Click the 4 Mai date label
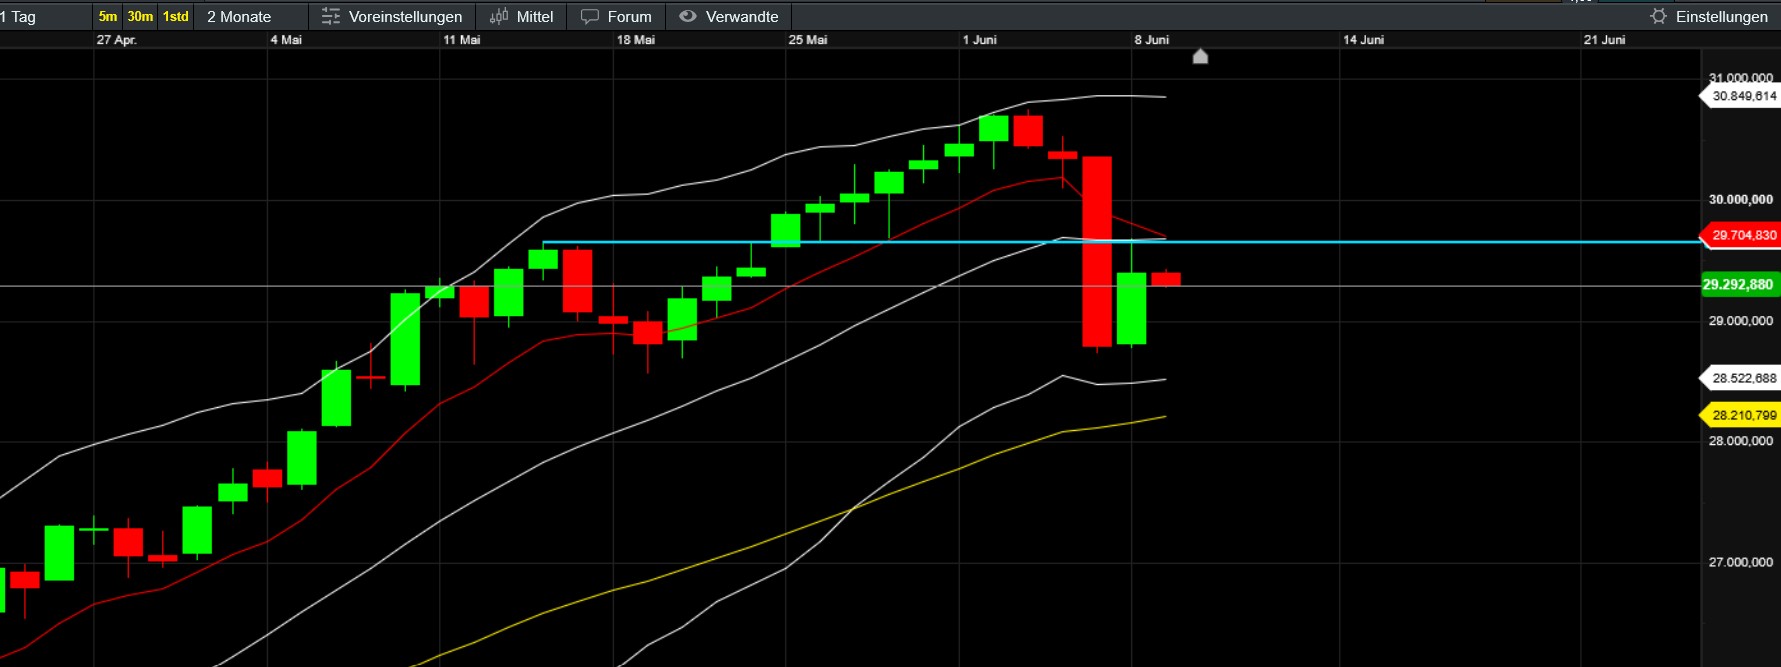The width and height of the screenshot is (1781, 667). coord(286,40)
